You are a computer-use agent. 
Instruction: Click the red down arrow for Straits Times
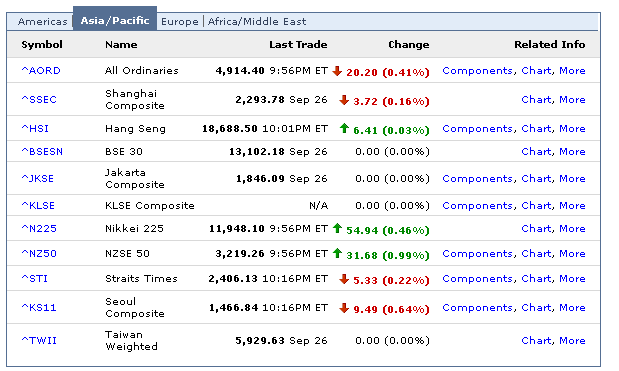coord(344,279)
